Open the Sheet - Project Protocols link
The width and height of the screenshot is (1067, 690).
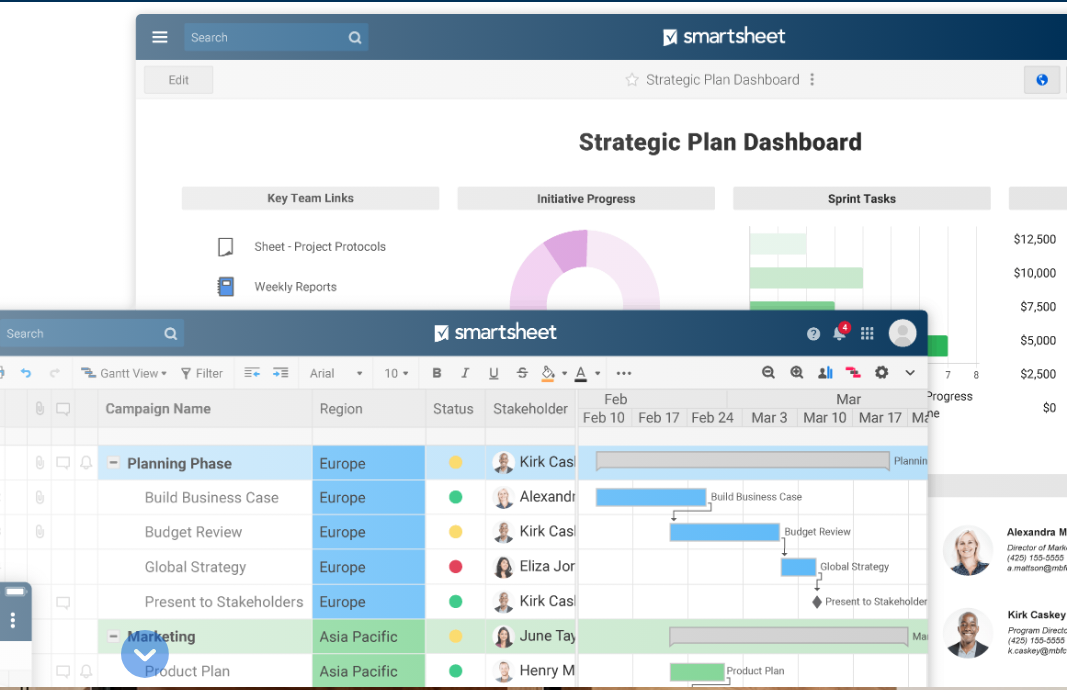[320, 246]
